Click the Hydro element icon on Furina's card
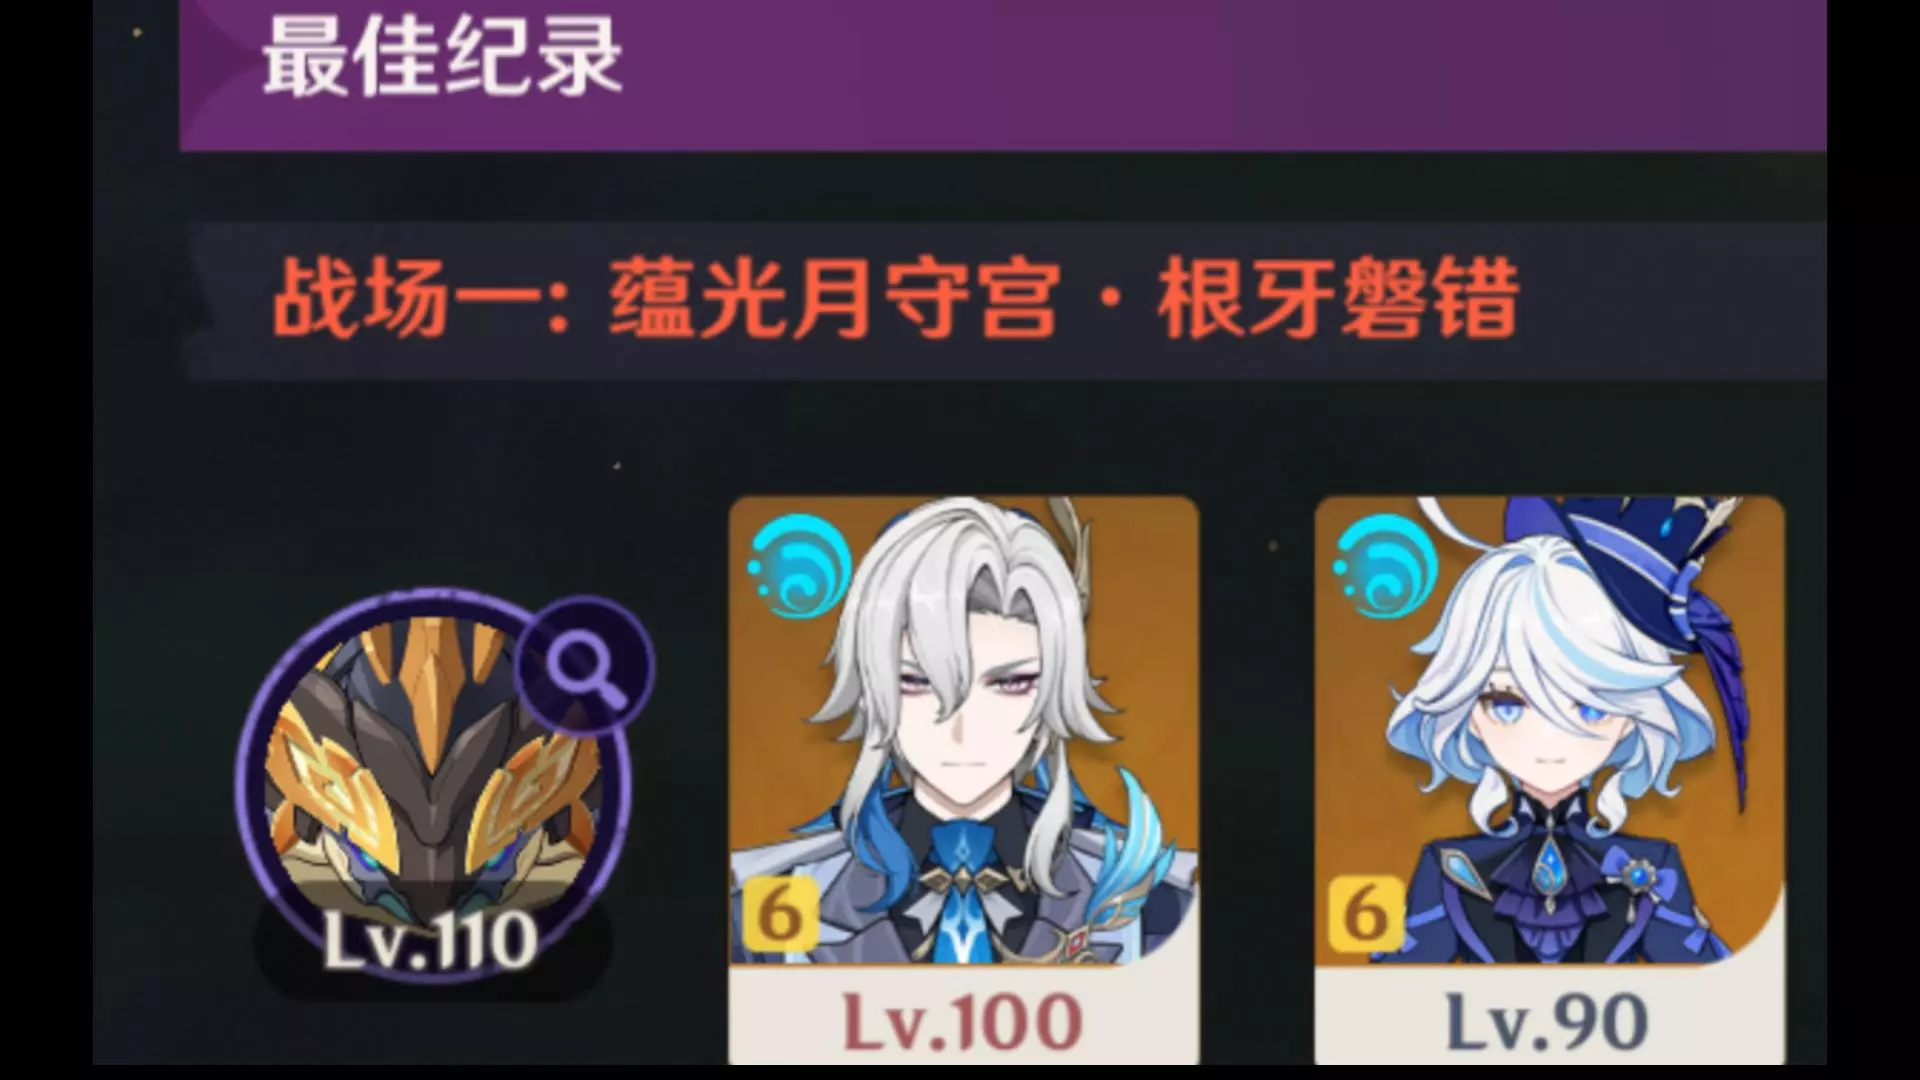The height and width of the screenshot is (1080, 1920). pos(1385,567)
